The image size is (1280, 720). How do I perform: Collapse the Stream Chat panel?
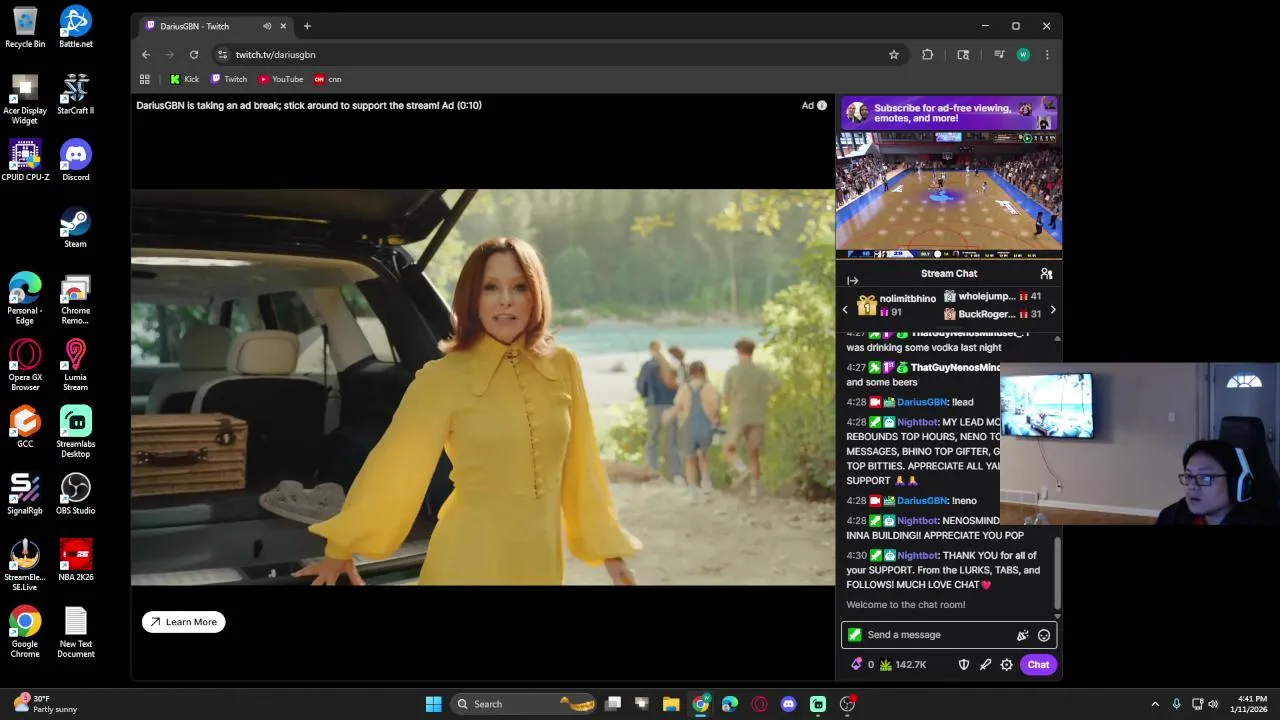853,281
